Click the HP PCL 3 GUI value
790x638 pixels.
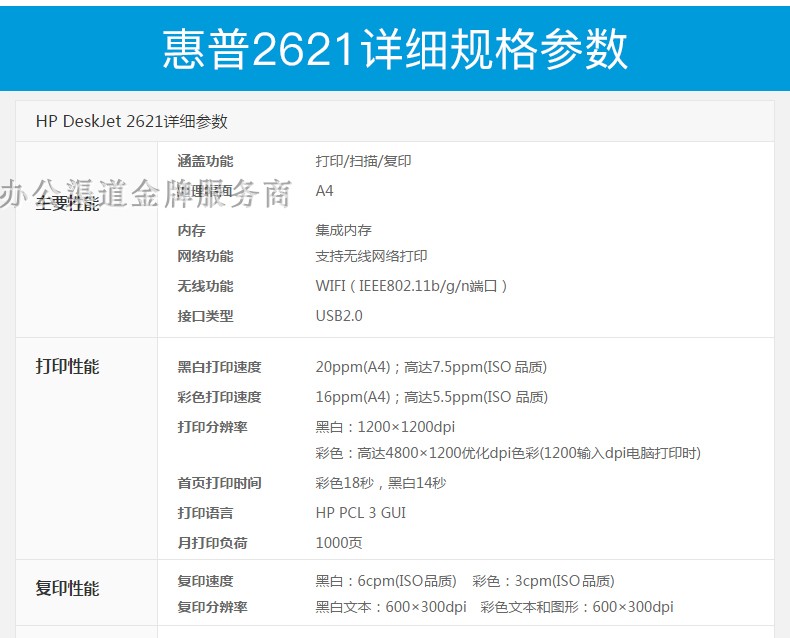361,513
